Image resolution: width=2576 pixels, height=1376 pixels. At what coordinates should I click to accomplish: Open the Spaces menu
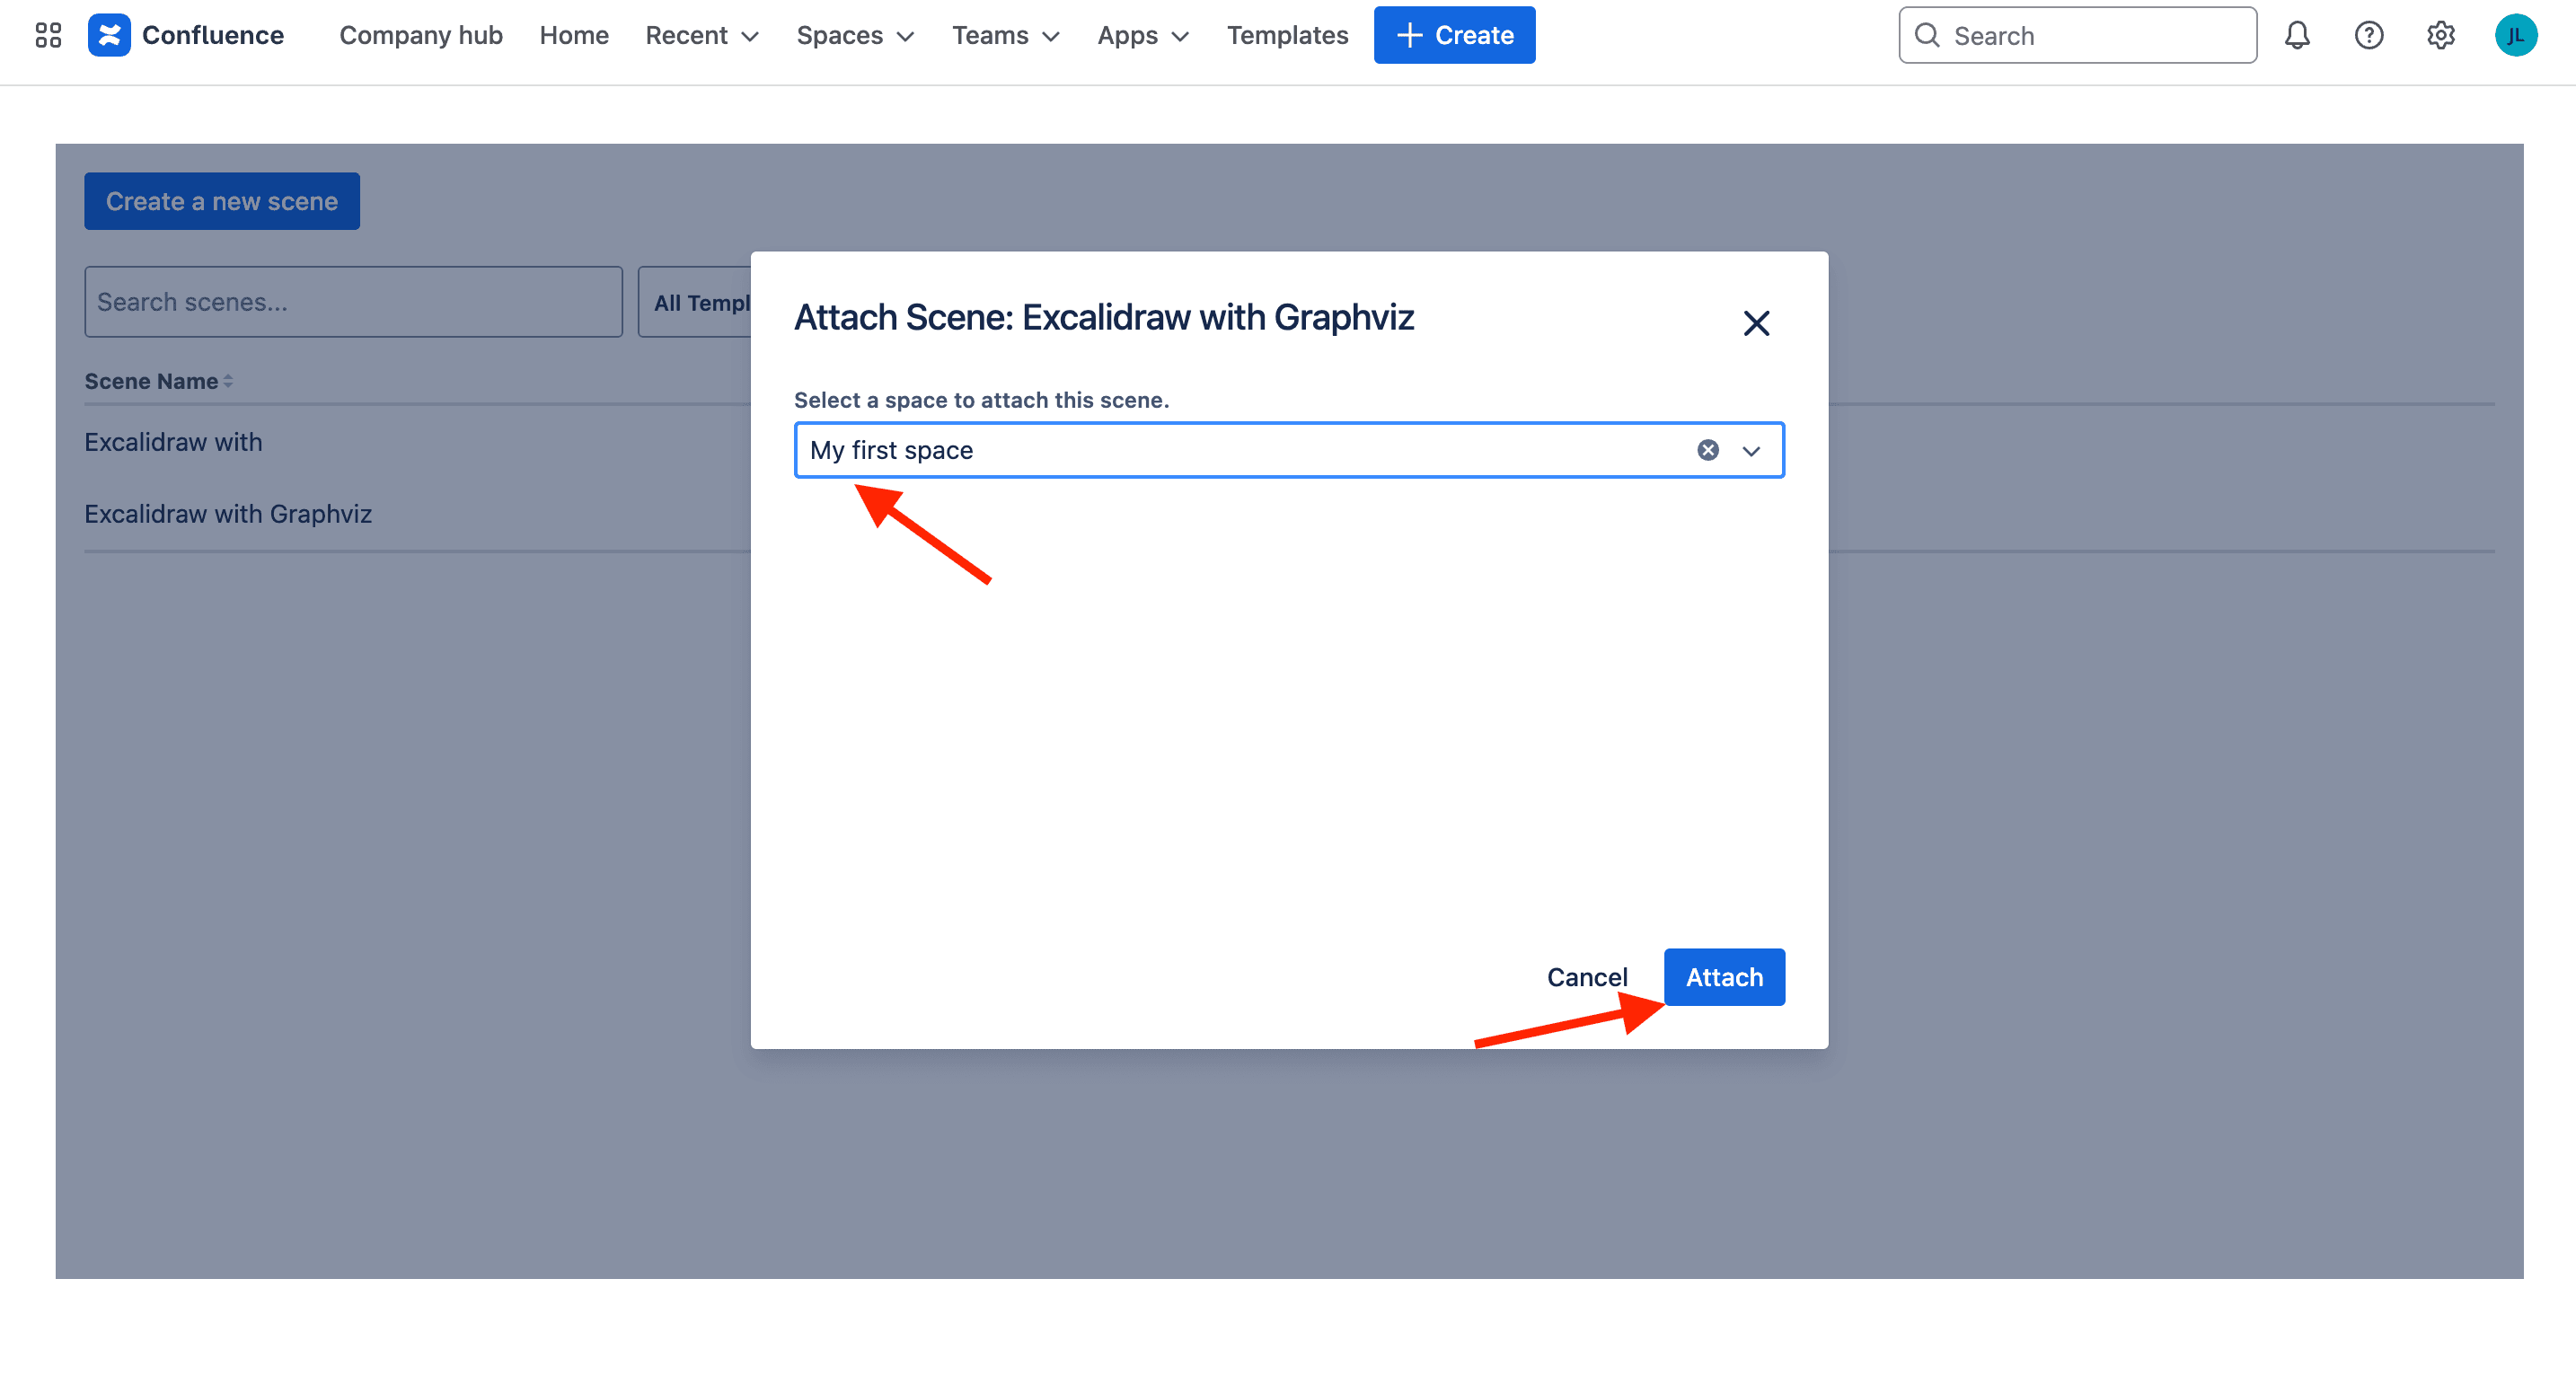click(x=855, y=35)
